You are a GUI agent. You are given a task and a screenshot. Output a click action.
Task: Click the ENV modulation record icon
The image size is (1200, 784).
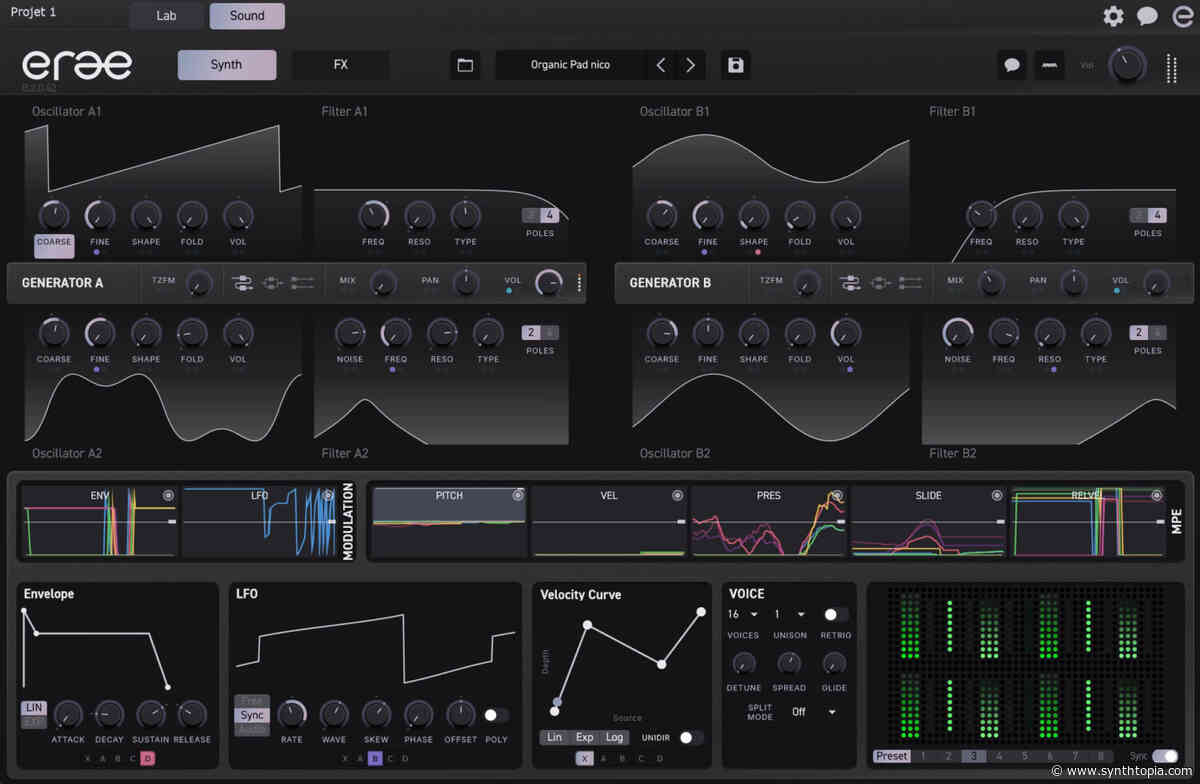(168, 495)
